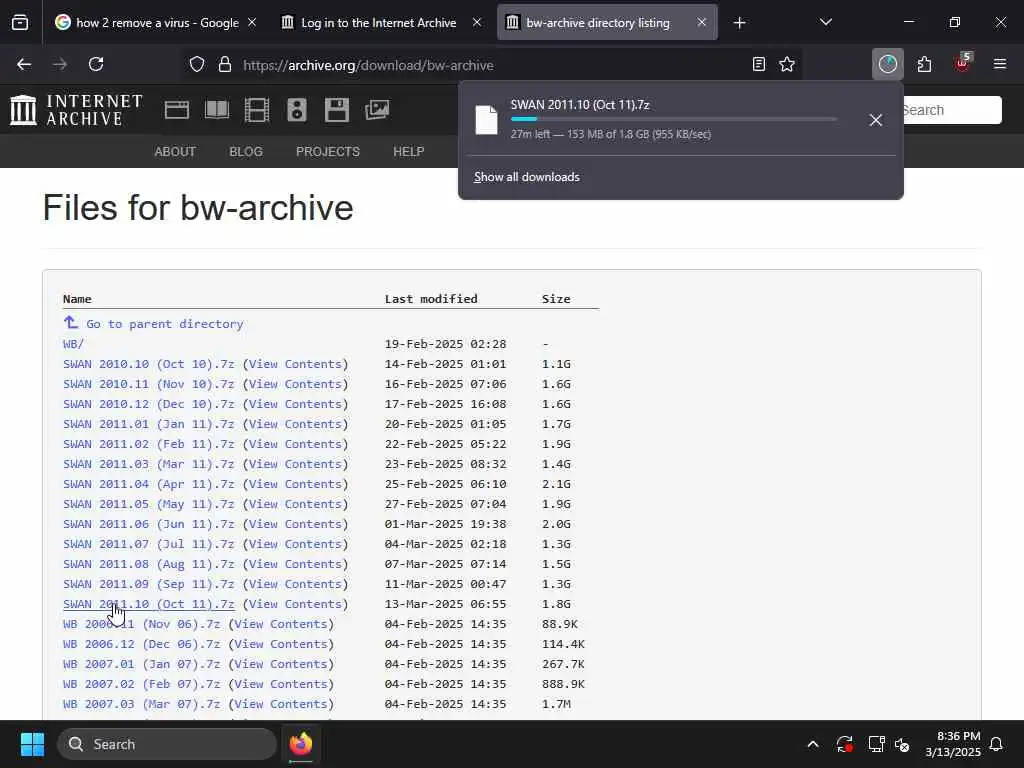Click the 'Last modified' column header
Image resolution: width=1024 pixels, height=768 pixels.
(x=431, y=298)
